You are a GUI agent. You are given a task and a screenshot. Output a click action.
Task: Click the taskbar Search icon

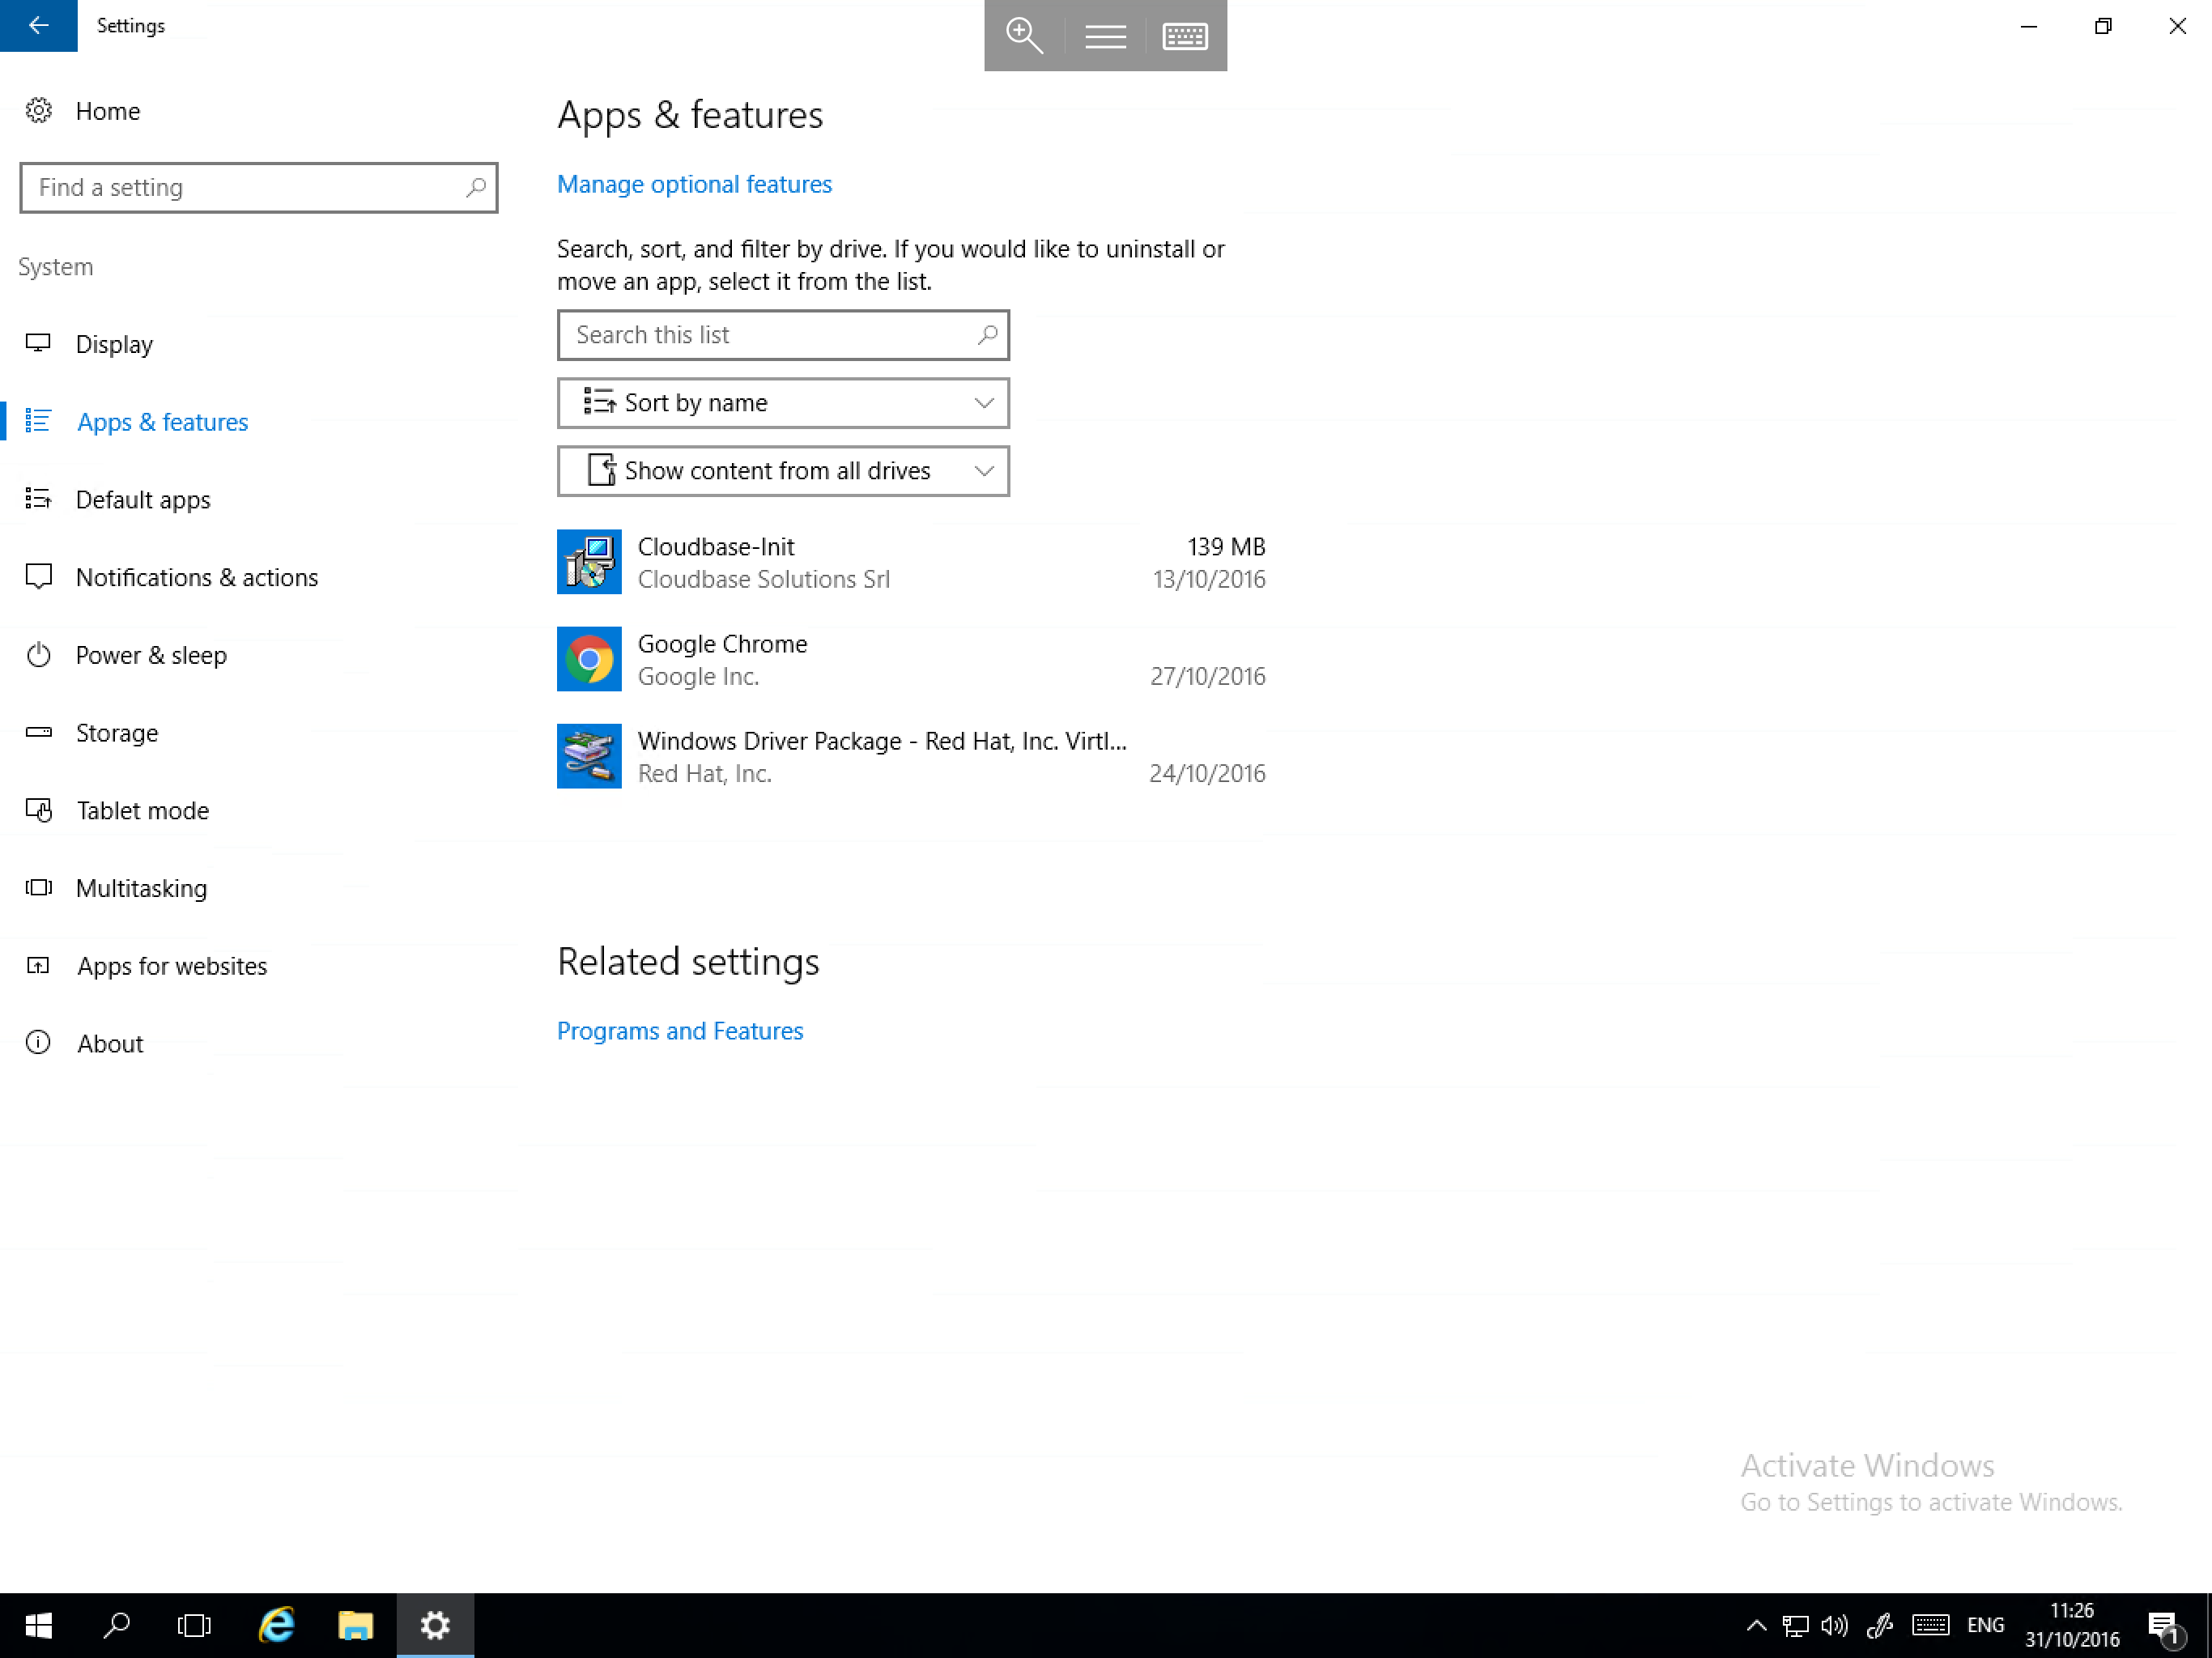click(117, 1625)
